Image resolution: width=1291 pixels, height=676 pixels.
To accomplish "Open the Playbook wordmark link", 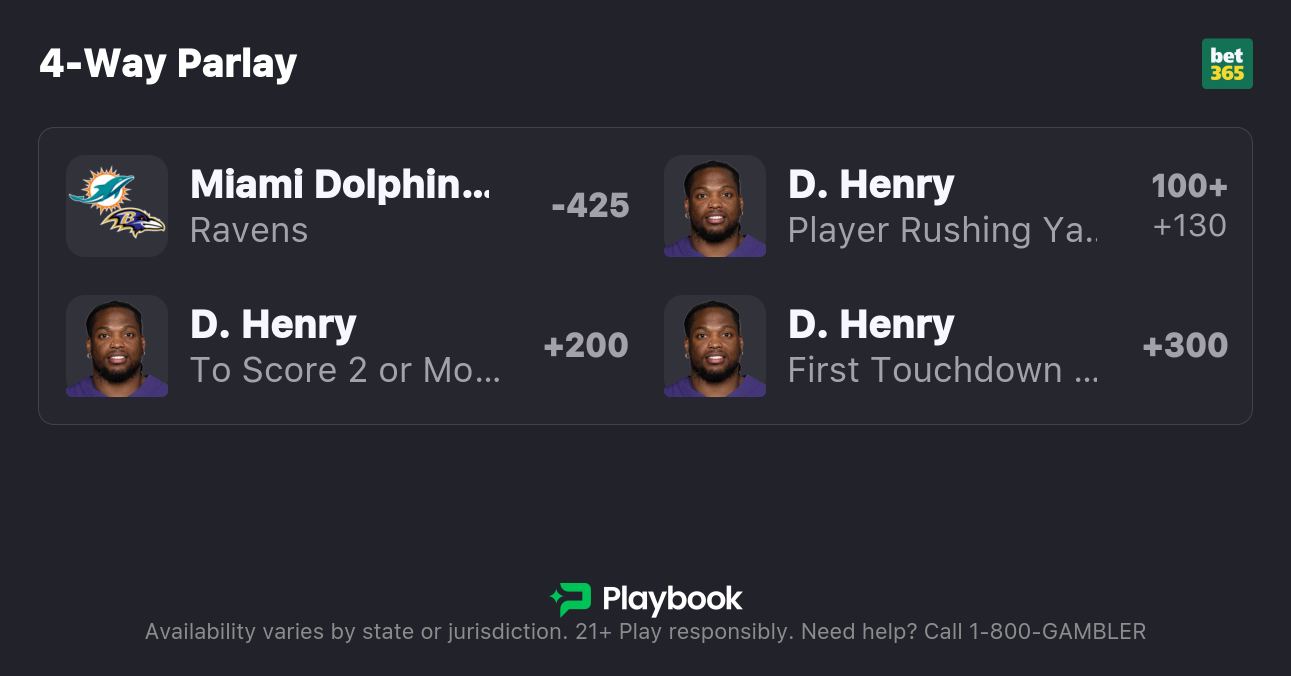I will tap(672, 599).
